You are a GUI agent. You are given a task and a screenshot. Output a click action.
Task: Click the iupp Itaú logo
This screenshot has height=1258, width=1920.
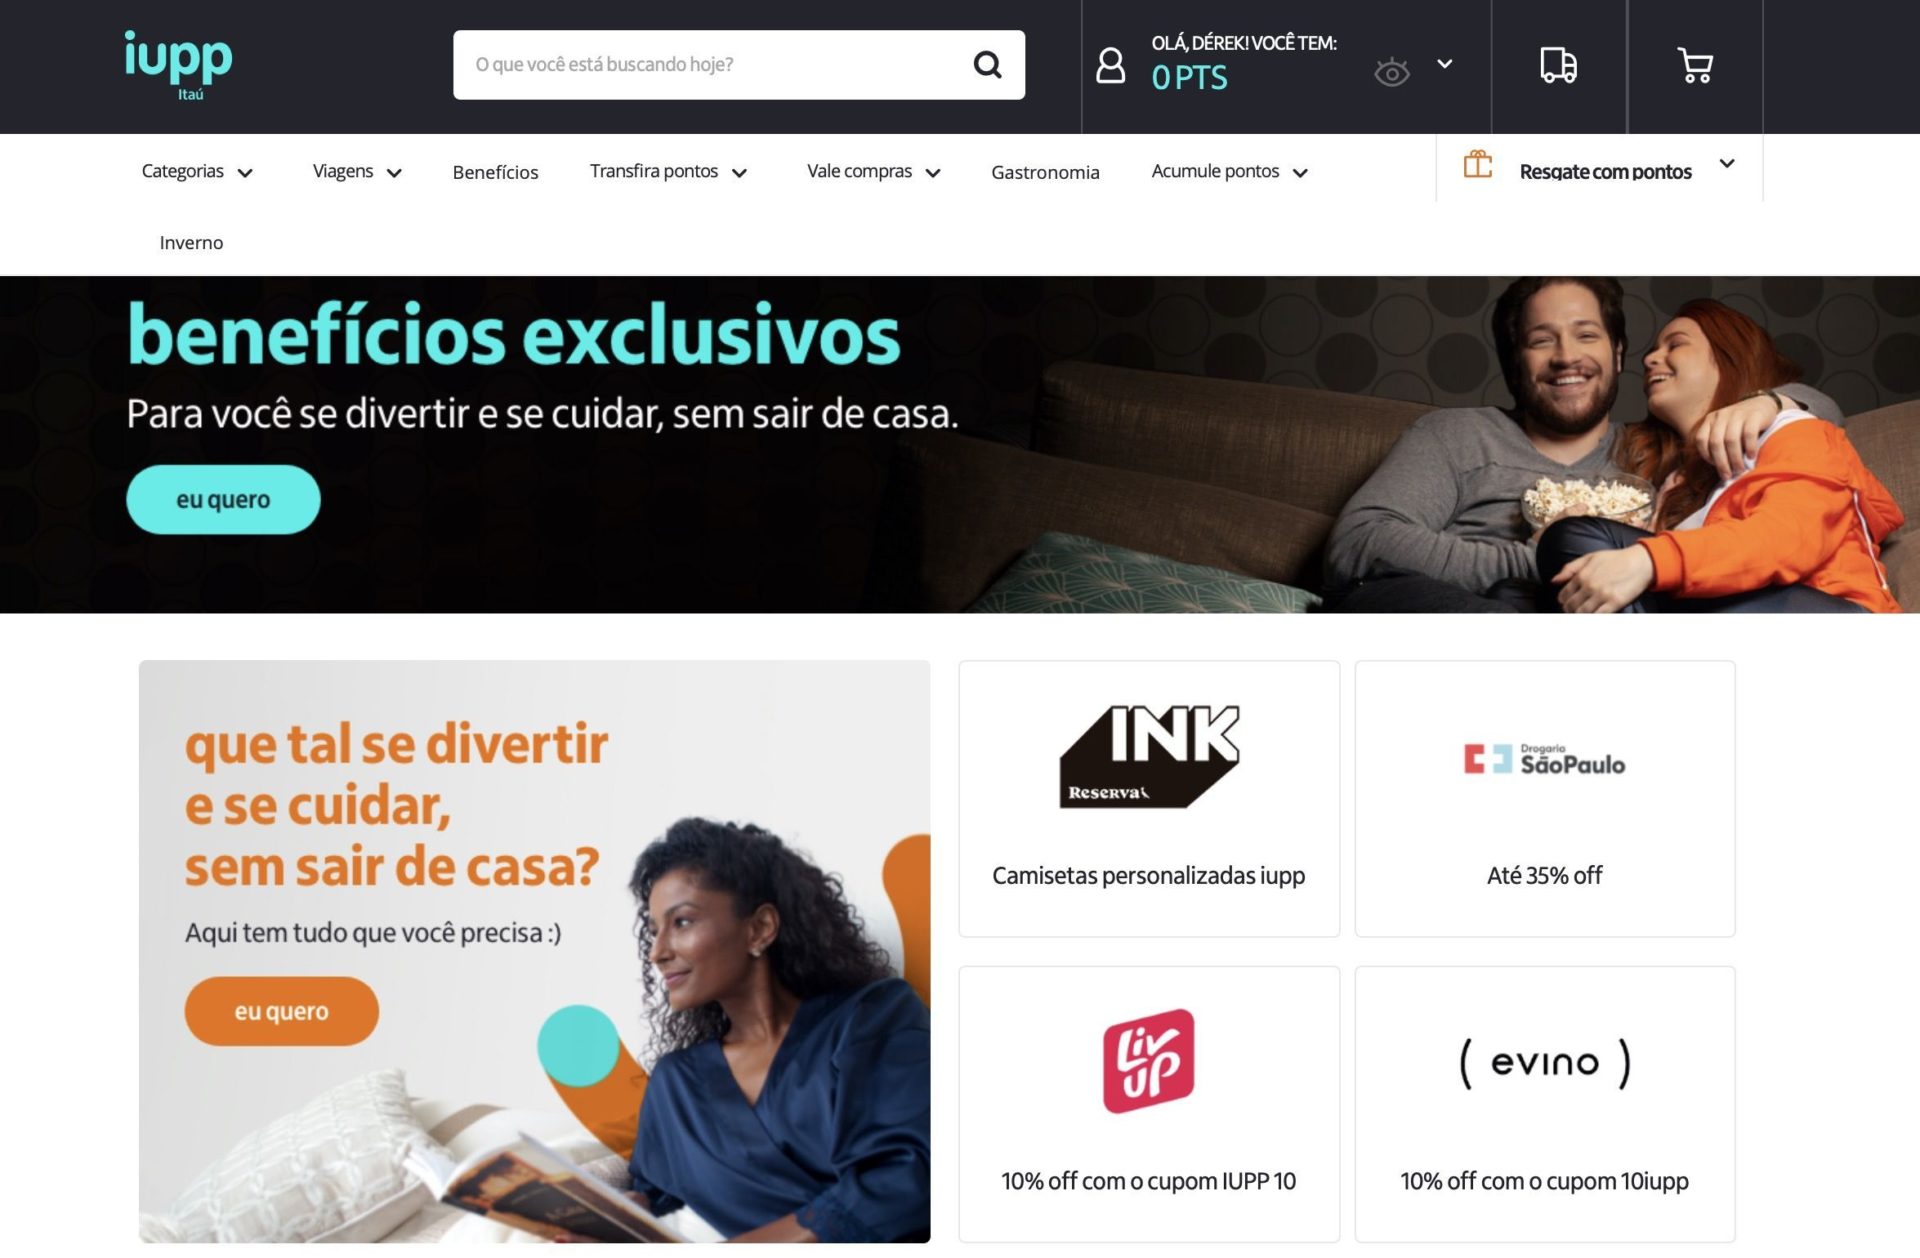pyautogui.click(x=178, y=66)
